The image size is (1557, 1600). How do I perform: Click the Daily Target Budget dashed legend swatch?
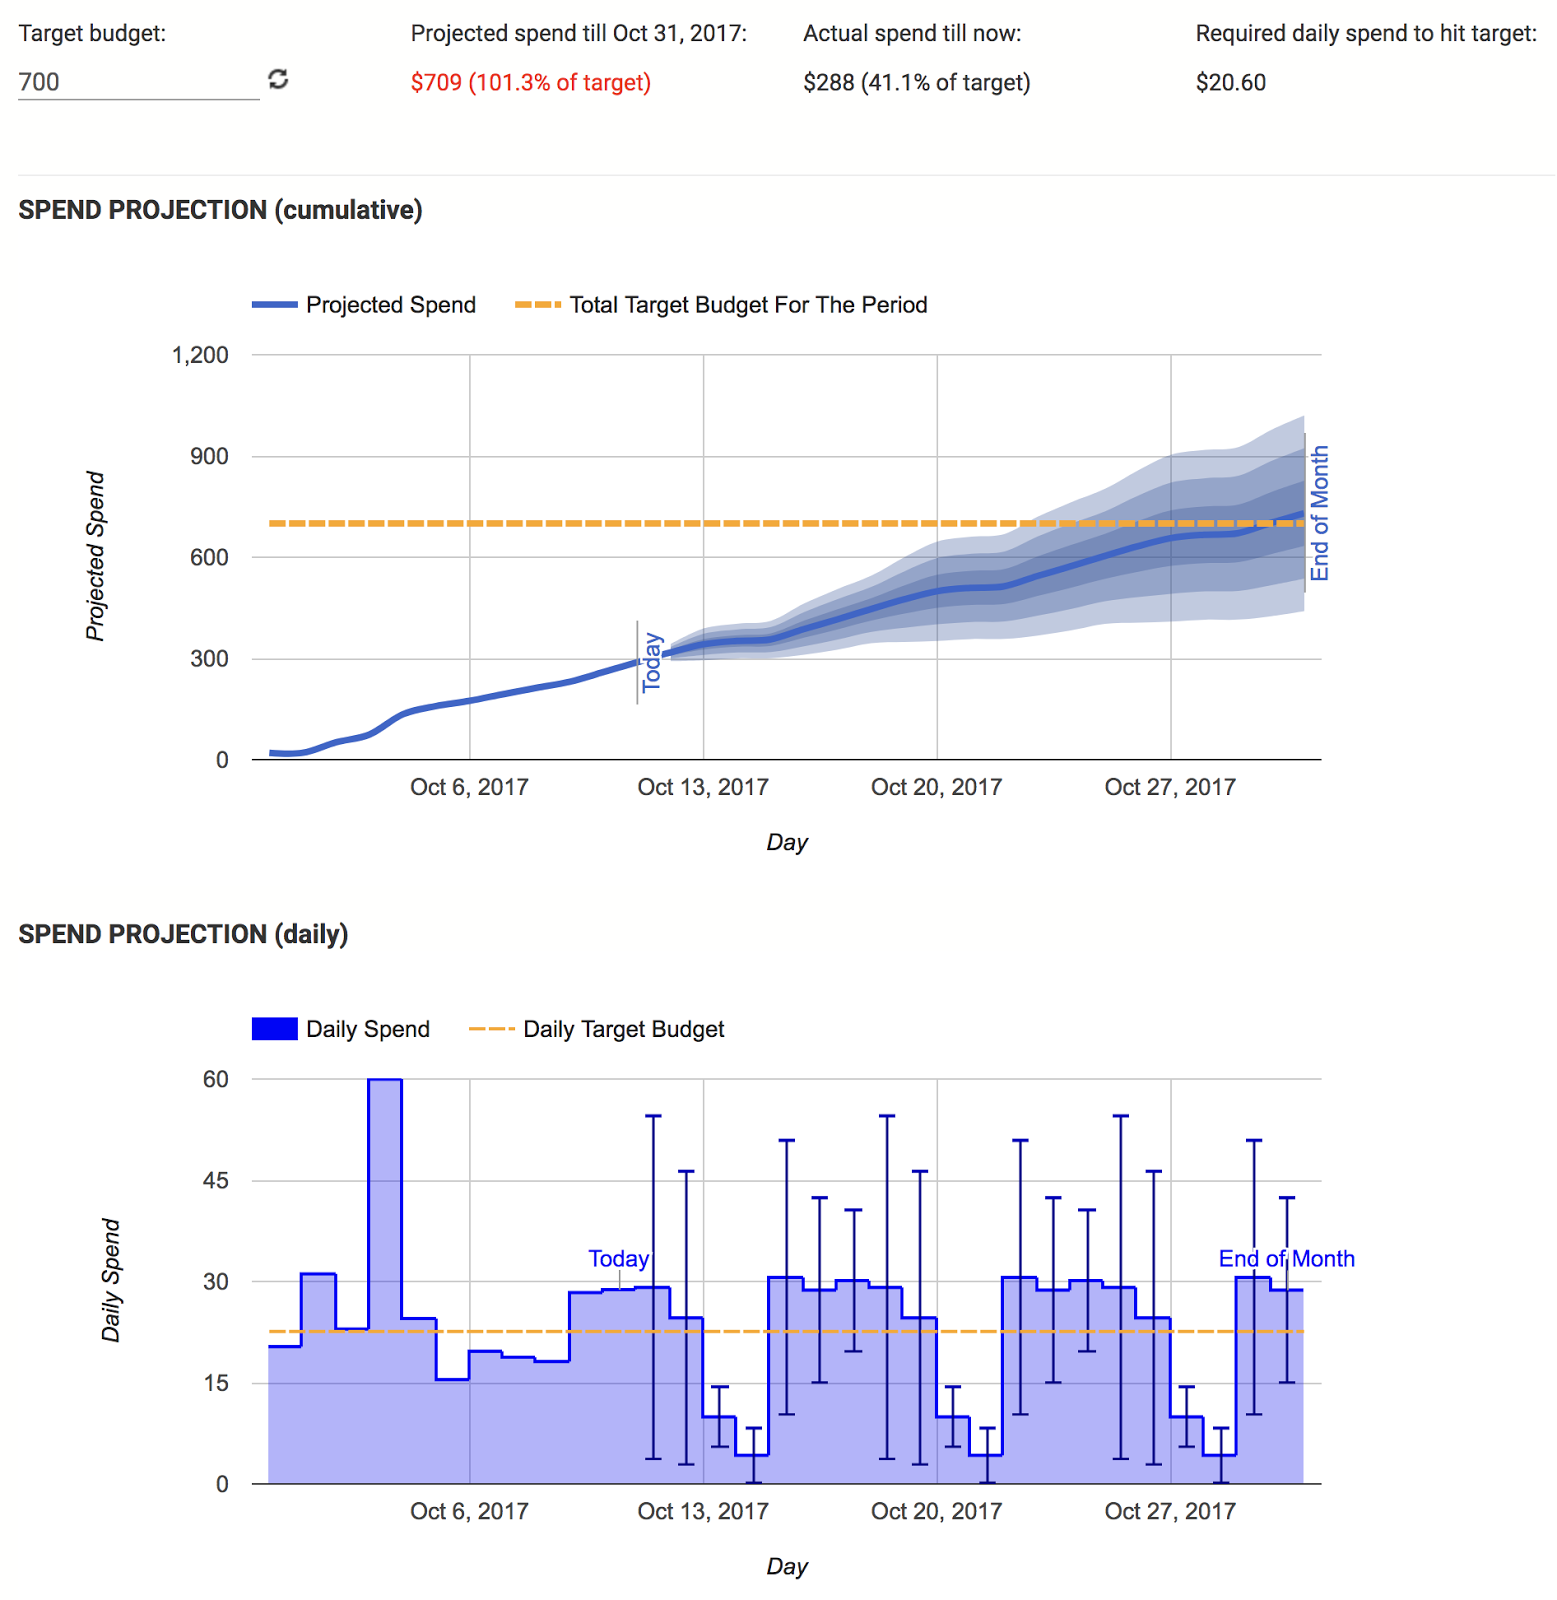[x=491, y=1029]
